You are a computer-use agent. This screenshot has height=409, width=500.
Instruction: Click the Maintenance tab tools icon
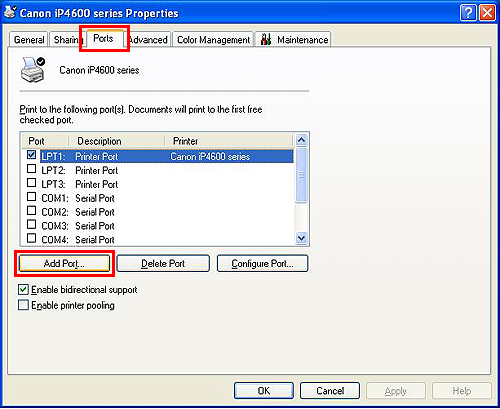(x=266, y=39)
